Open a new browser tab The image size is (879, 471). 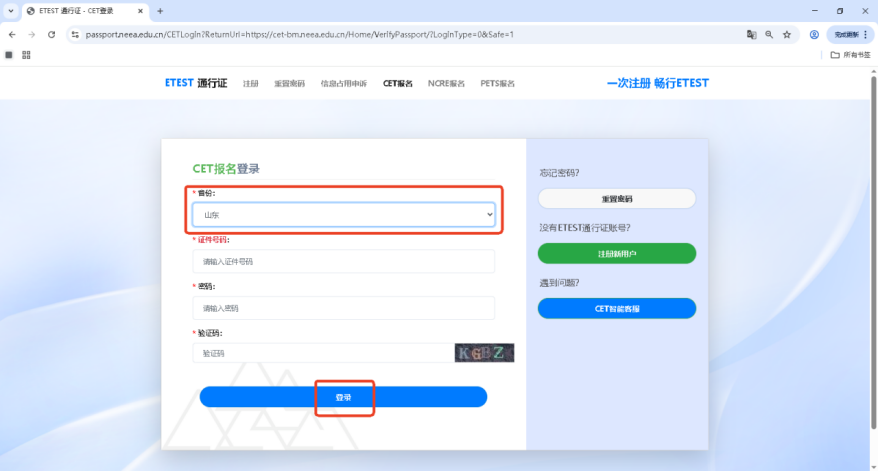coord(160,11)
